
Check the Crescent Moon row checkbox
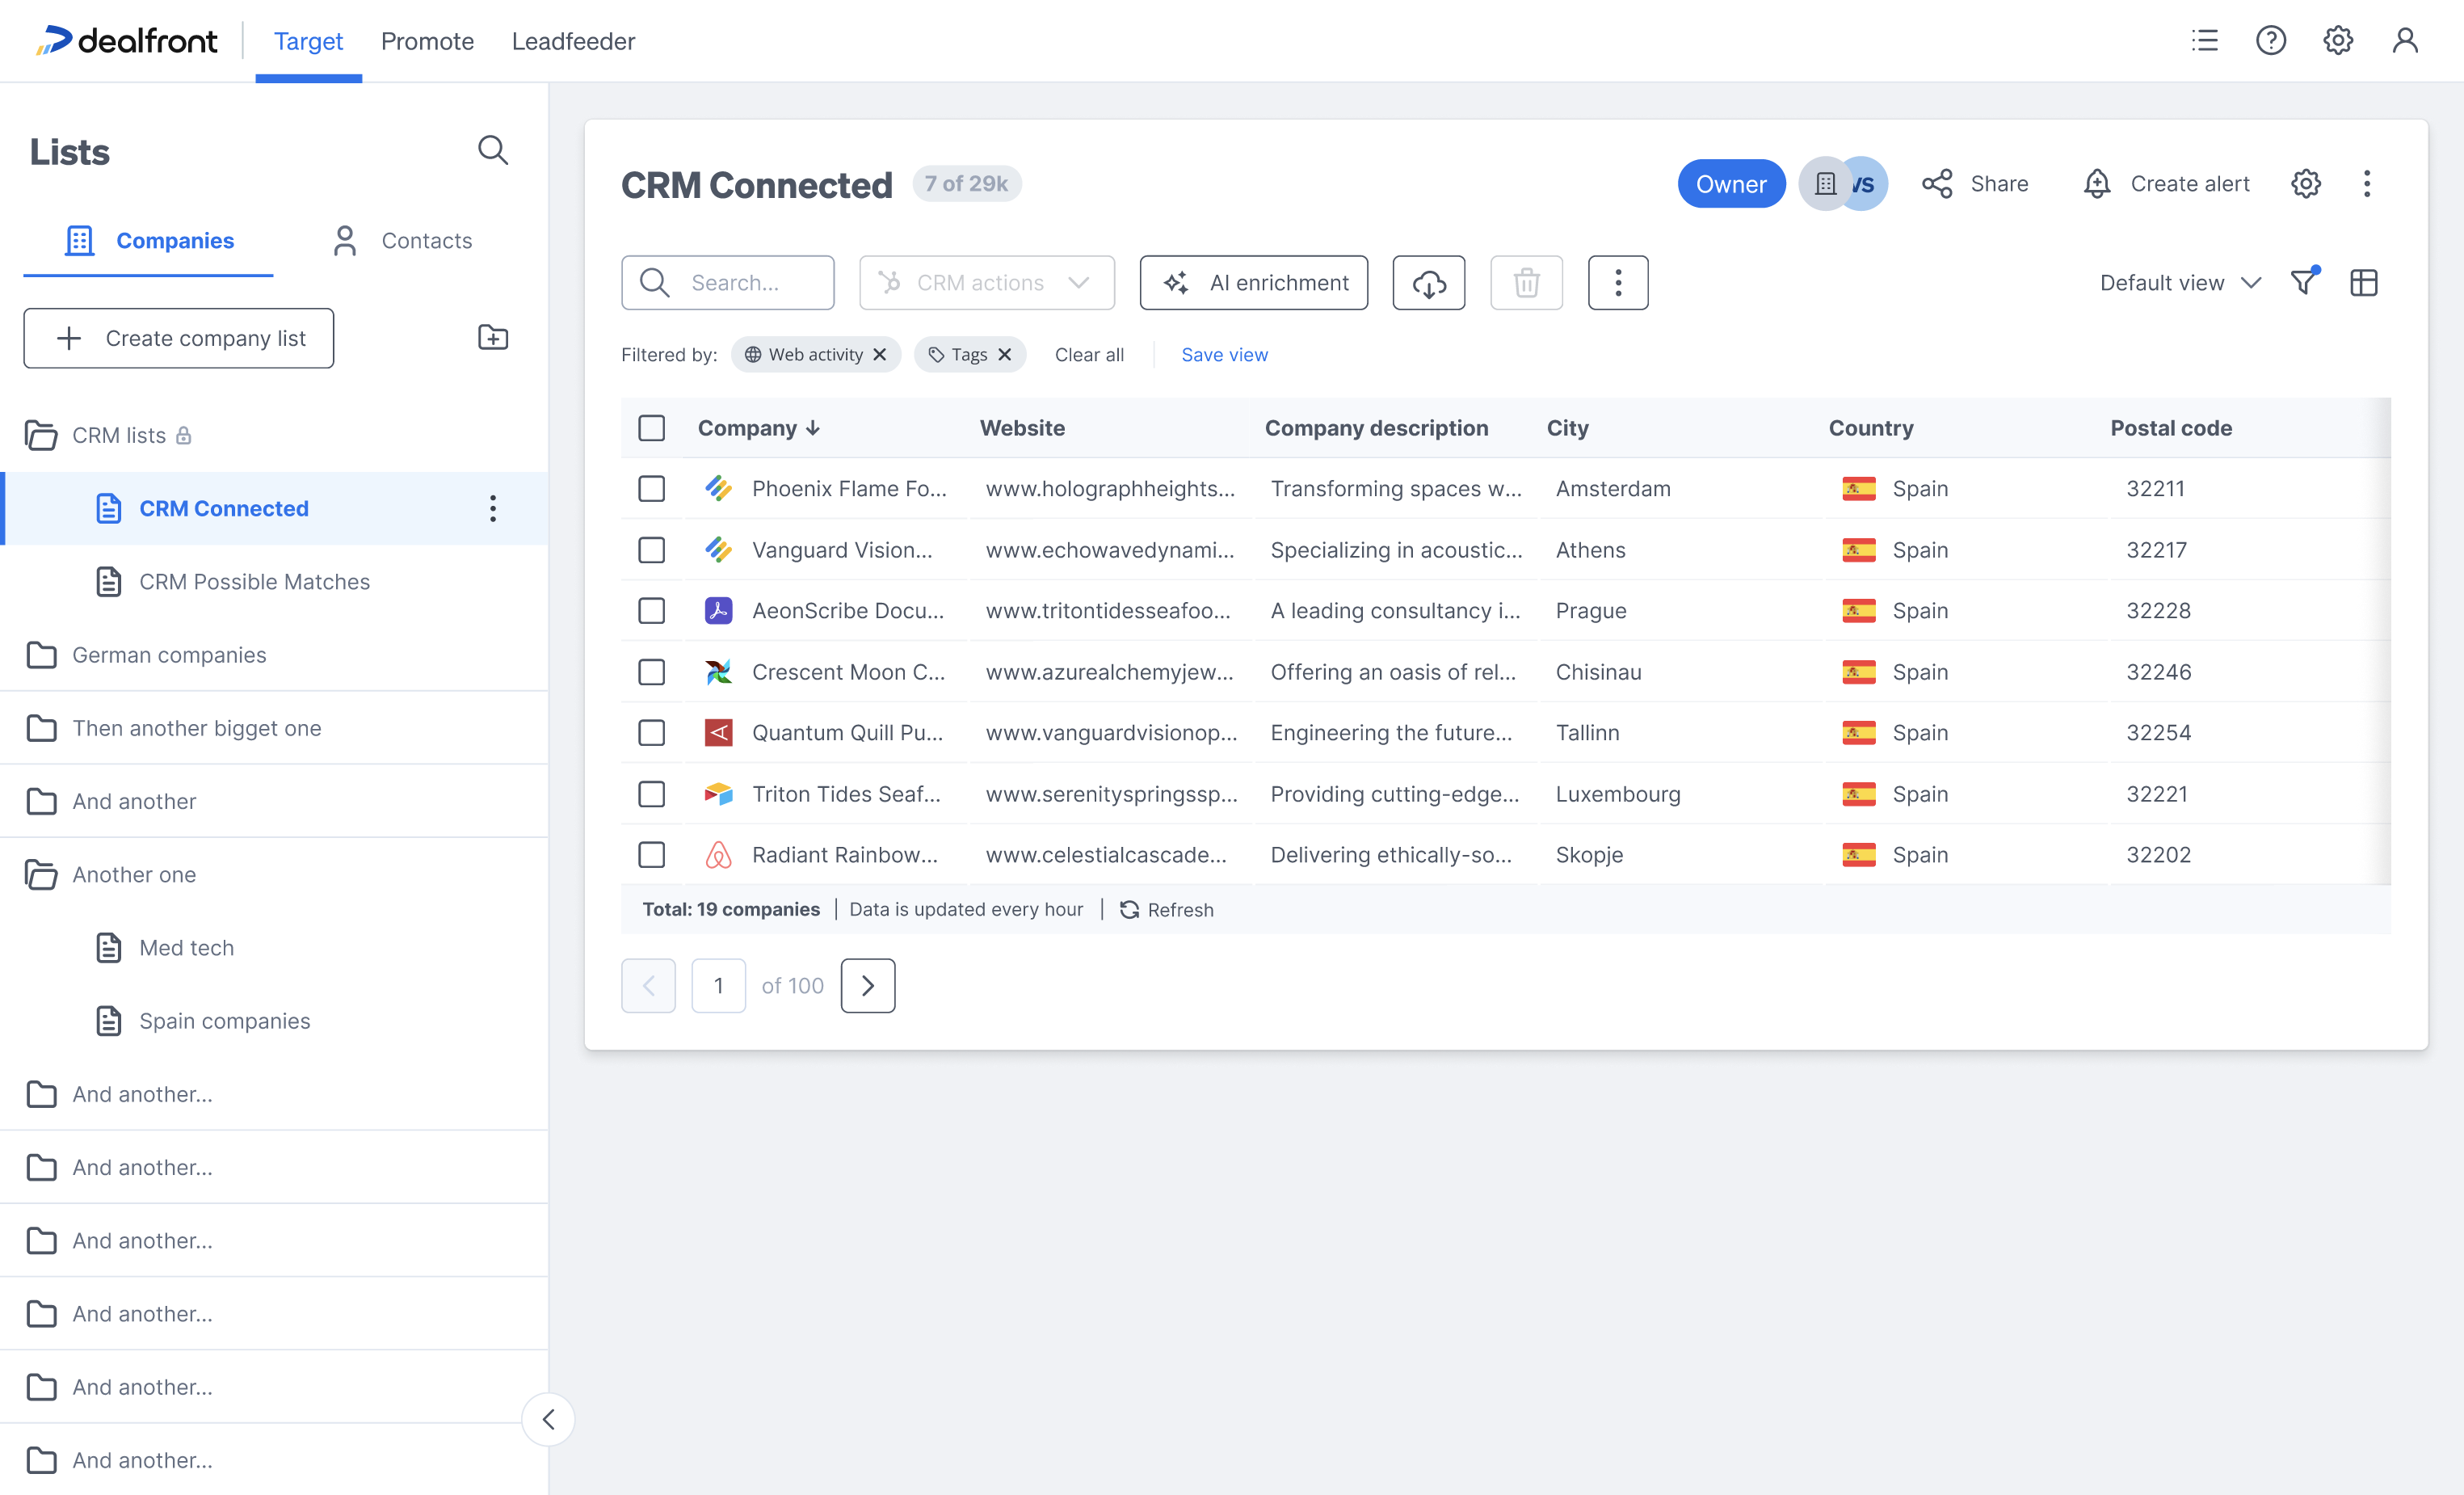coord(651,672)
